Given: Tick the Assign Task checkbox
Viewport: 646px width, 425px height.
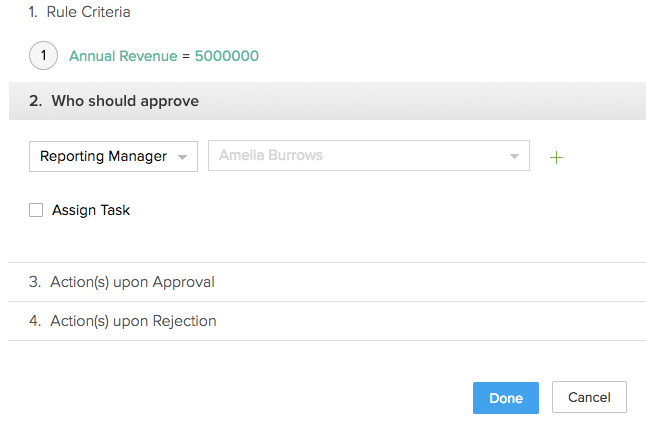Looking at the screenshot, I should coord(37,210).
